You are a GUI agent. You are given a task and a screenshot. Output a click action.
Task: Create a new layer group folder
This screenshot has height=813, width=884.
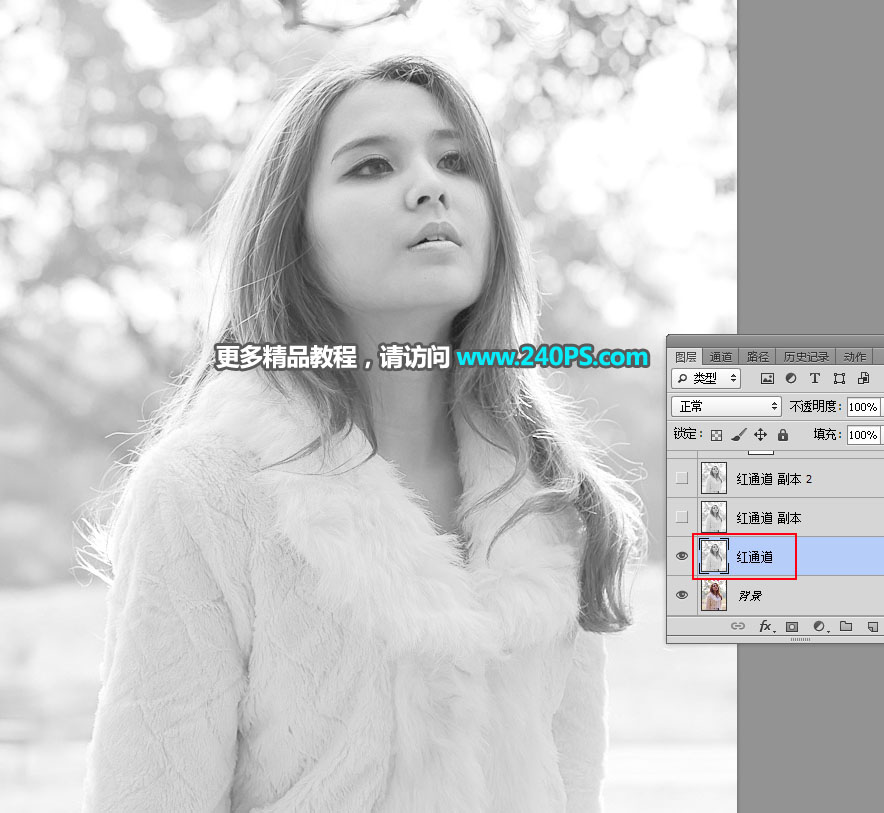click(x=846, y=626)
